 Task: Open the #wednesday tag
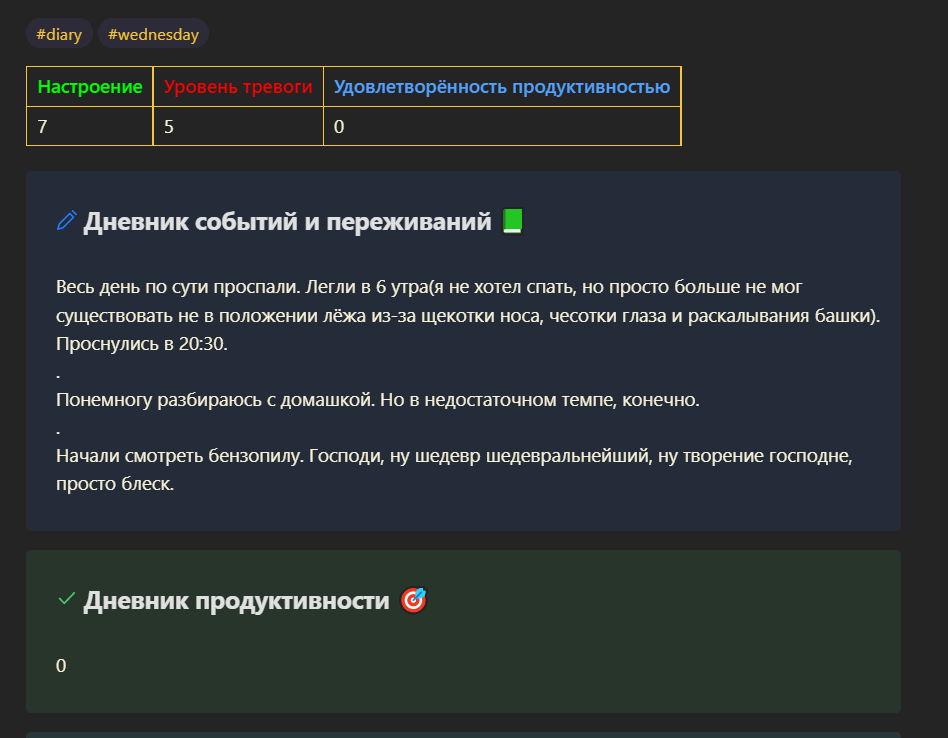pyautogui.click(x=153, y=34)
